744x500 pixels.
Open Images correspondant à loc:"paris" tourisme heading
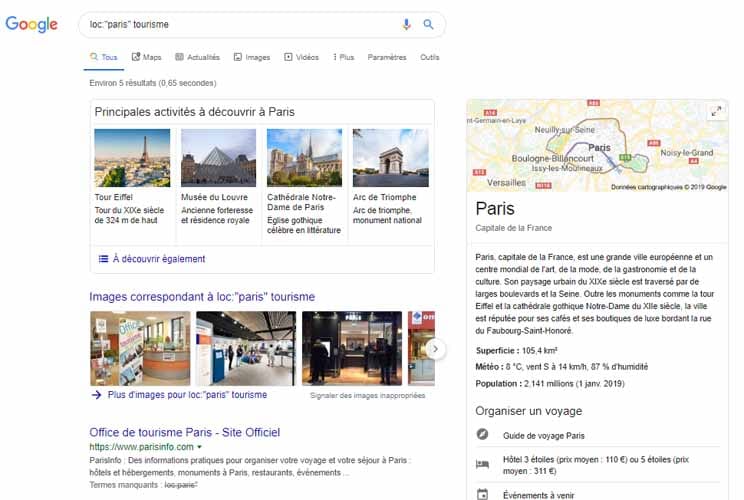pos(202,297)
